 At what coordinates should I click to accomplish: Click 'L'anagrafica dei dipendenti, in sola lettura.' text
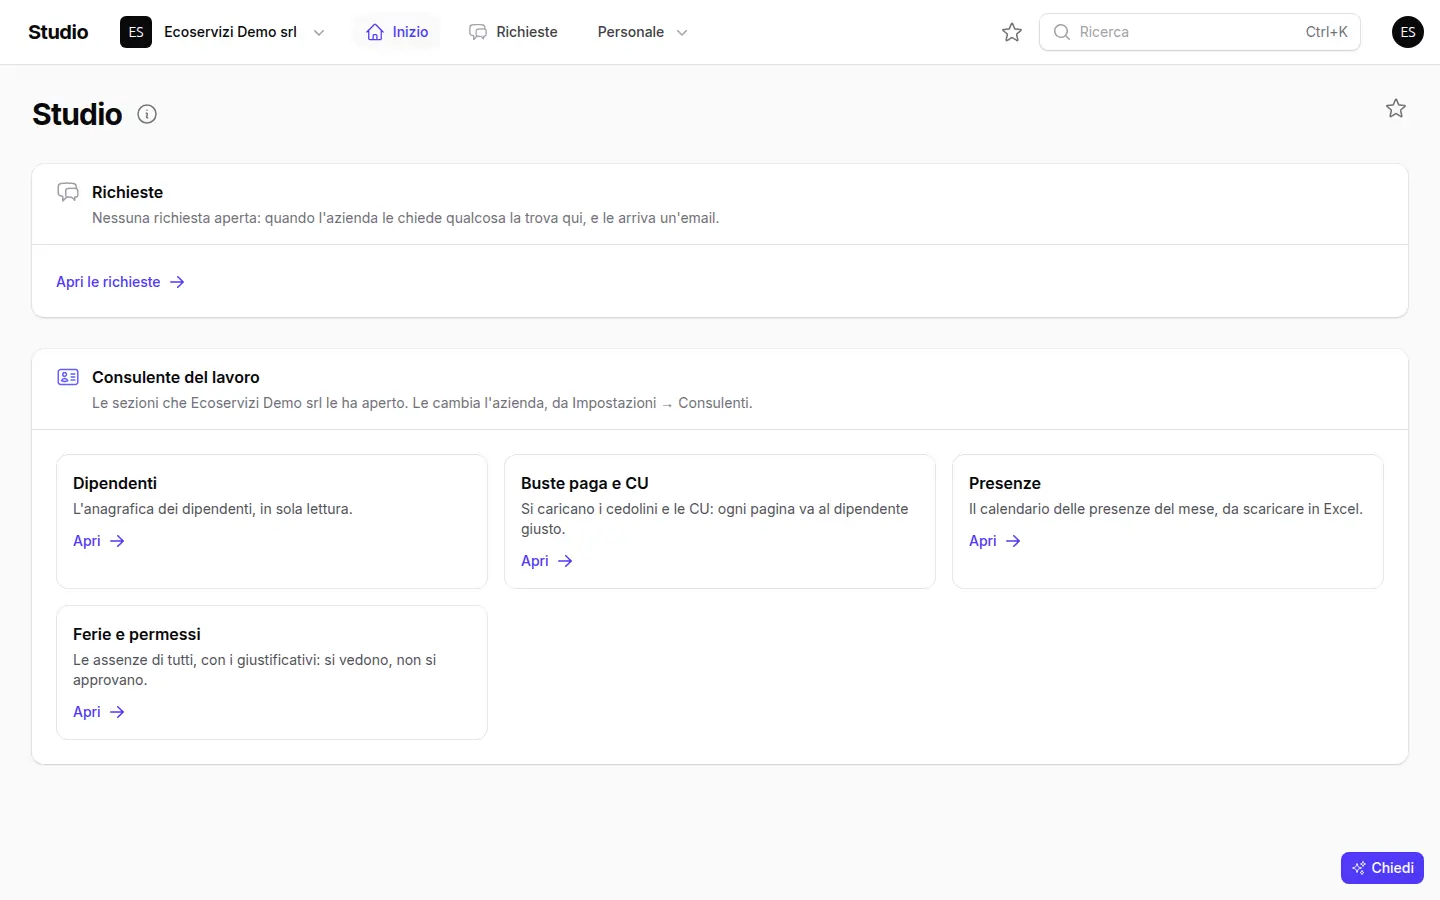coord(213,509)
